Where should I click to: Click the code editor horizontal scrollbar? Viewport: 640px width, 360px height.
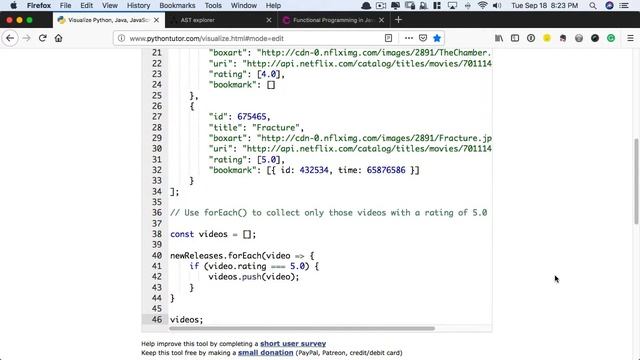pyautogui.click(x=302, y=328)
